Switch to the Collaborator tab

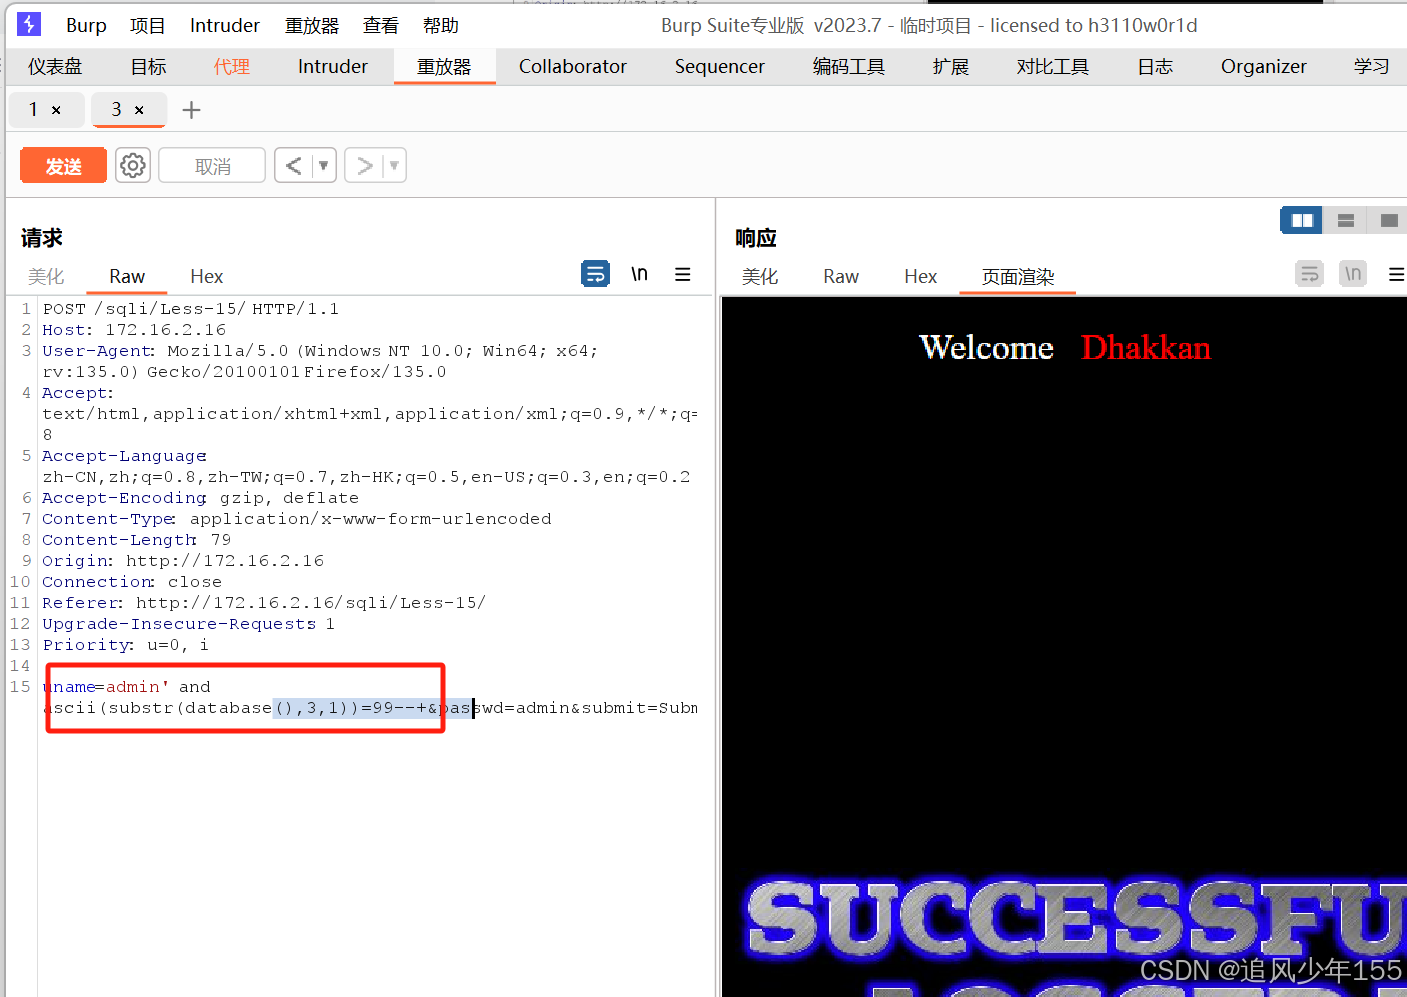[573, 66]
